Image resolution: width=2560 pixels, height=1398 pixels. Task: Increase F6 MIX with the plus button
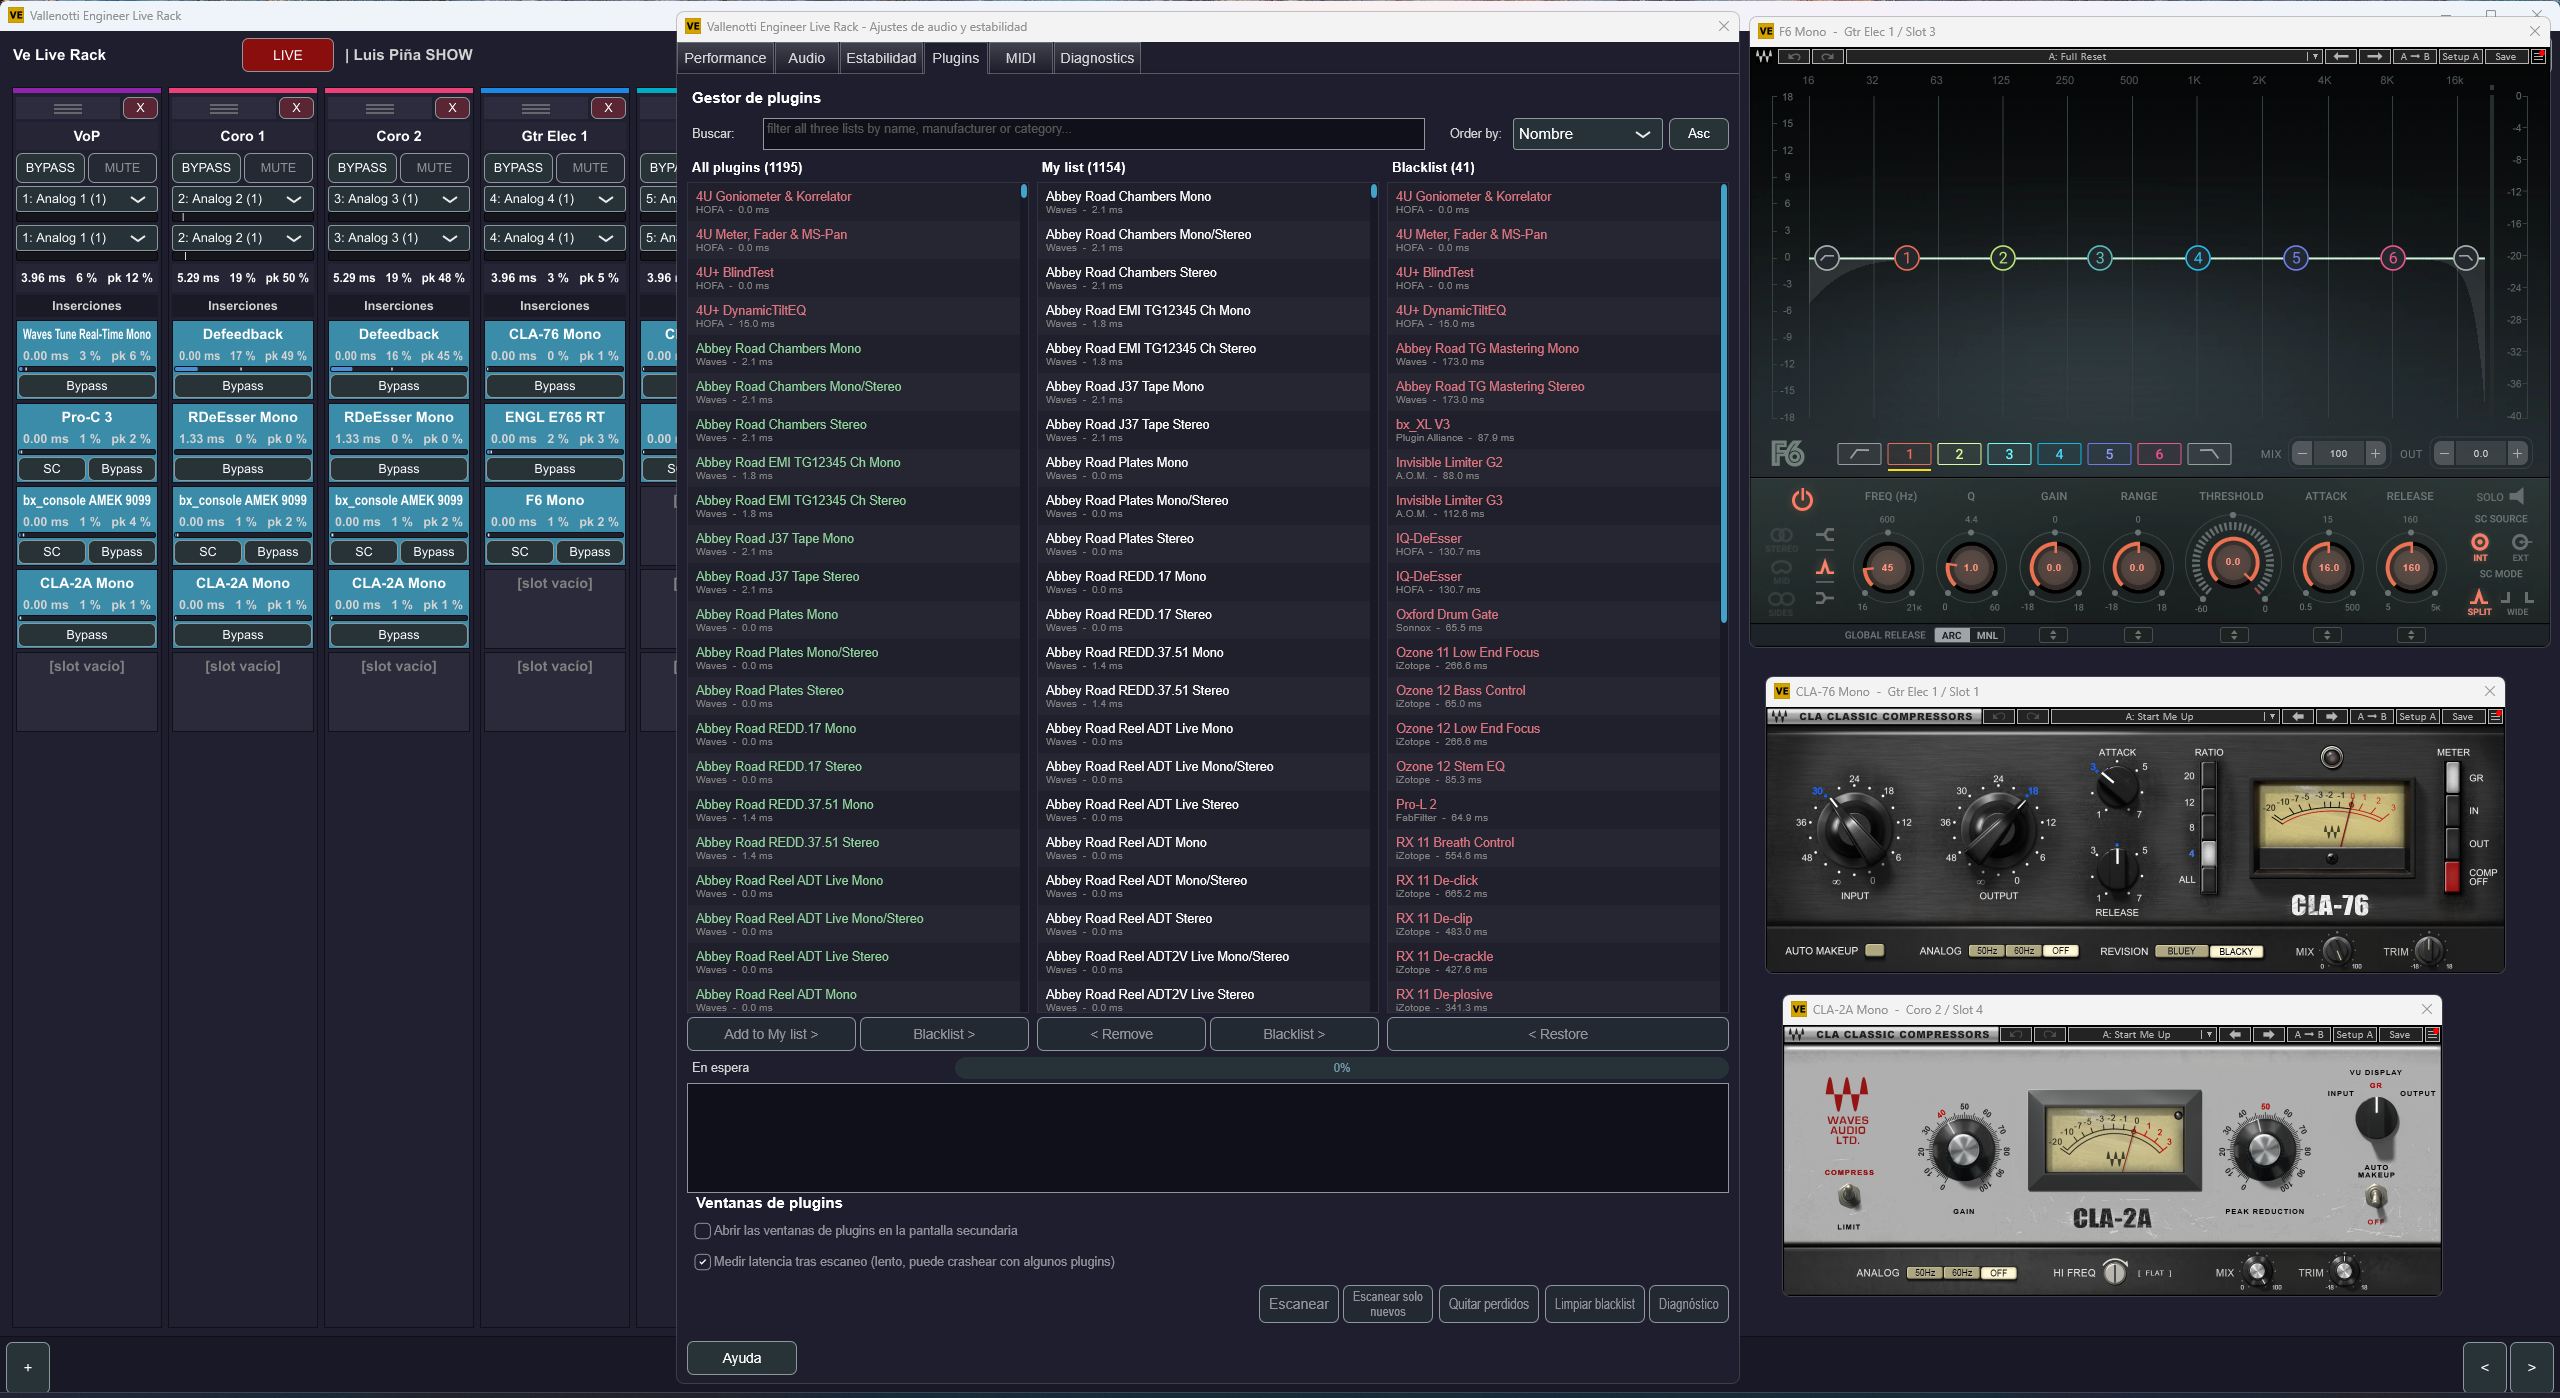(x=2375, y=454)
